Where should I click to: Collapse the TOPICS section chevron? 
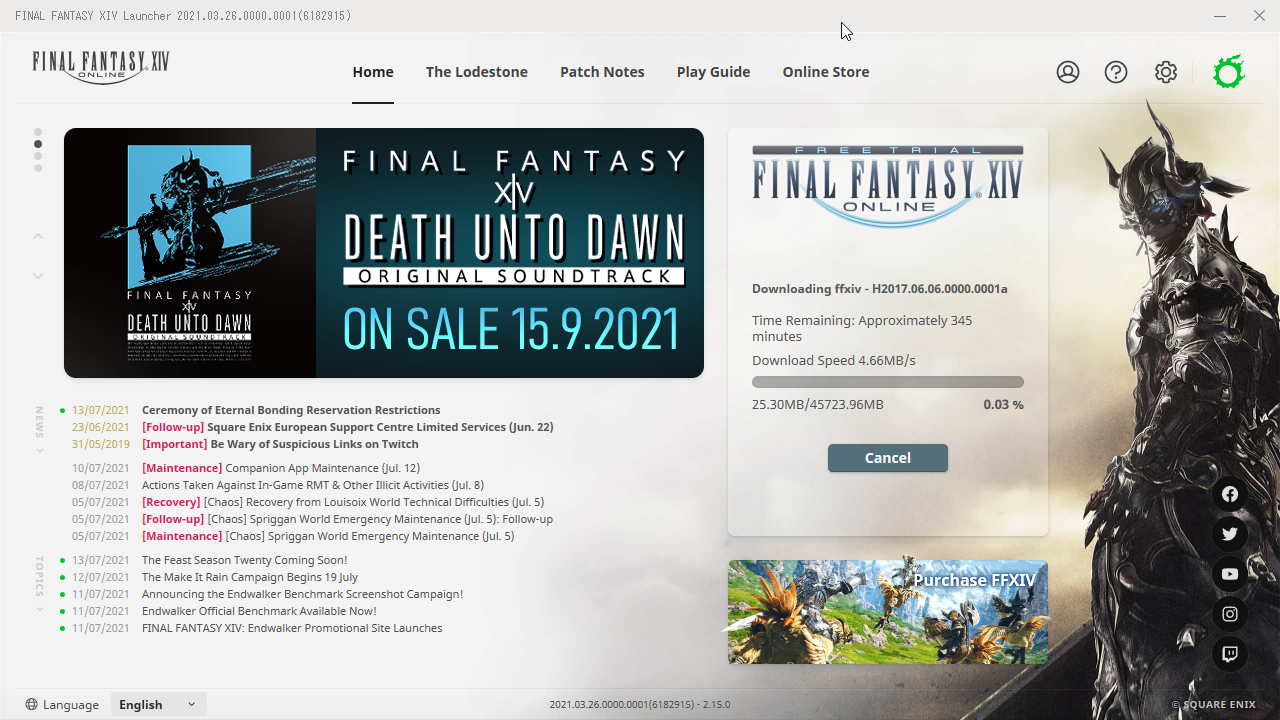pyautogui.click(x=38, y=608)
